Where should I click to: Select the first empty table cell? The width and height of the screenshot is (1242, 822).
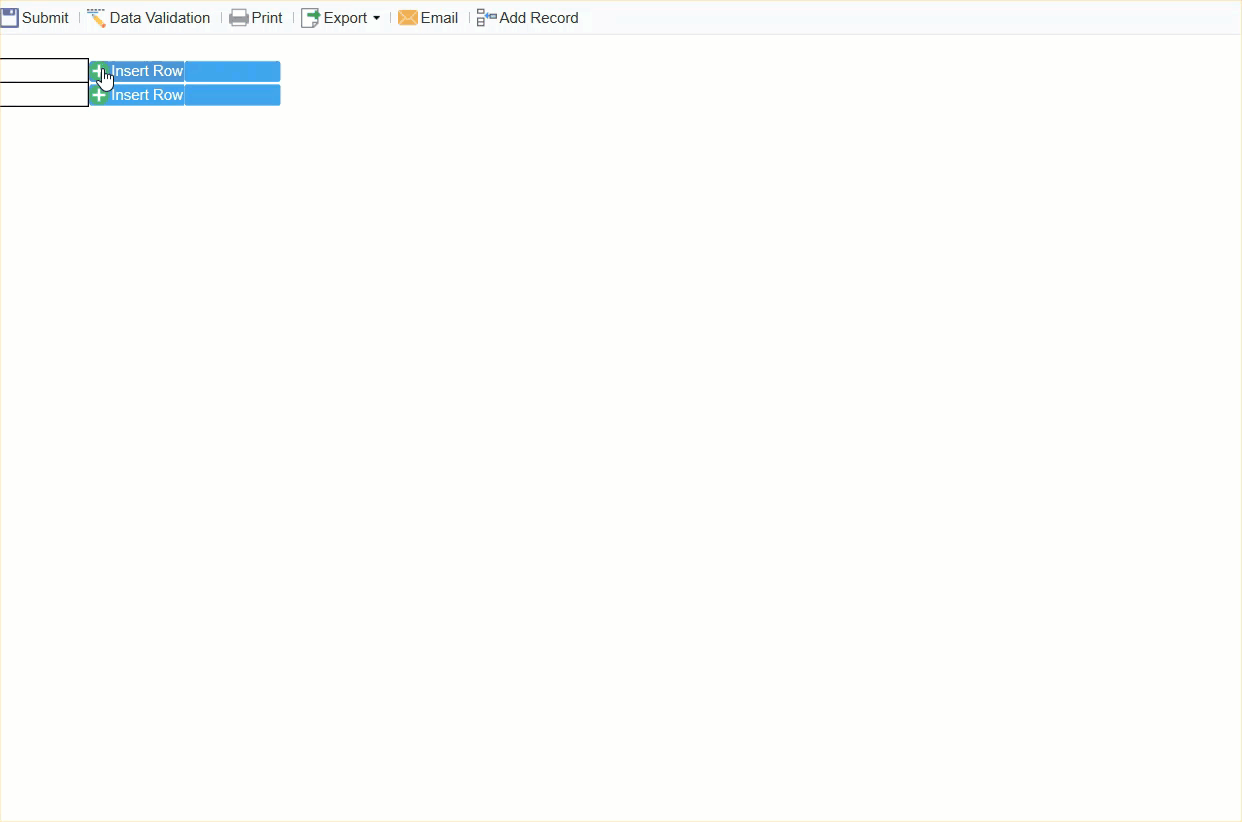(43, 70)
